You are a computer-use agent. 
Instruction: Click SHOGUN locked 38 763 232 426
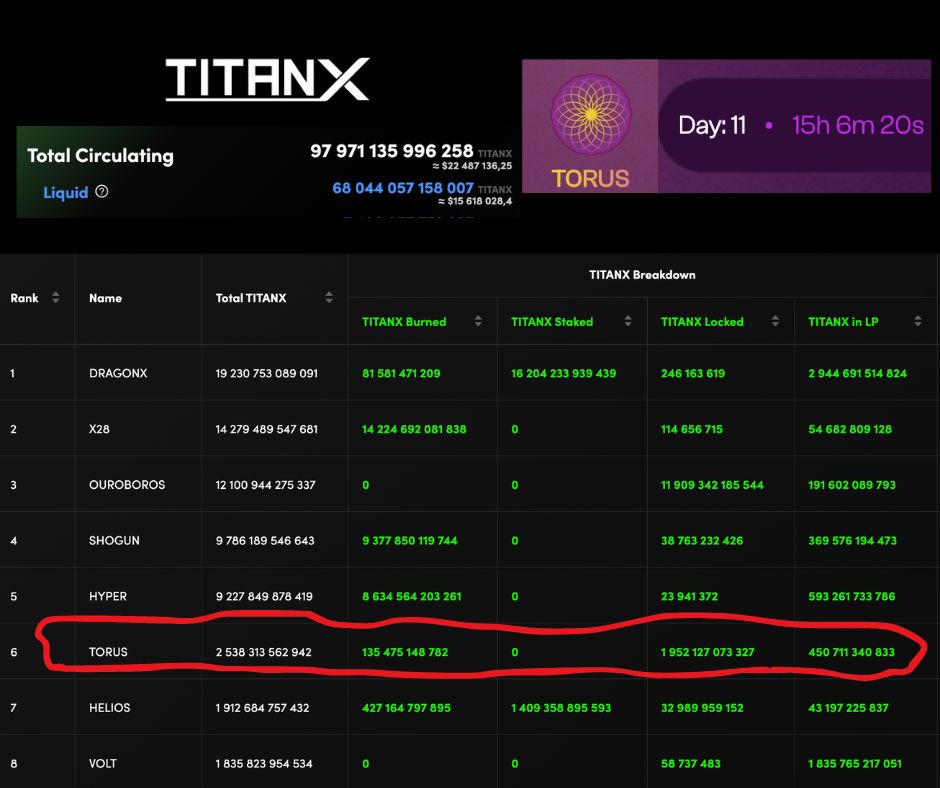[x=702, y=540]
